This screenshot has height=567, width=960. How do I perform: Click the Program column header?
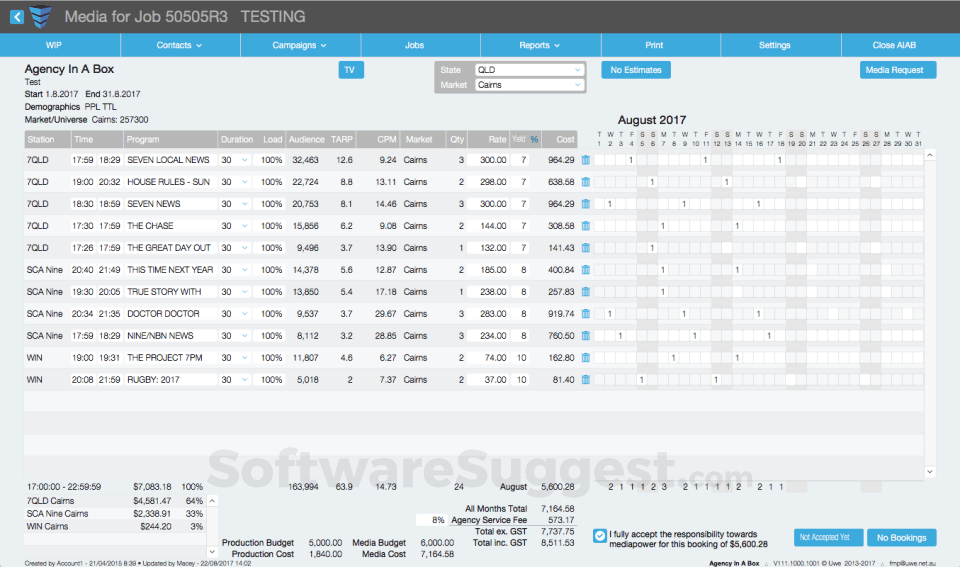[x=170, y=140]
